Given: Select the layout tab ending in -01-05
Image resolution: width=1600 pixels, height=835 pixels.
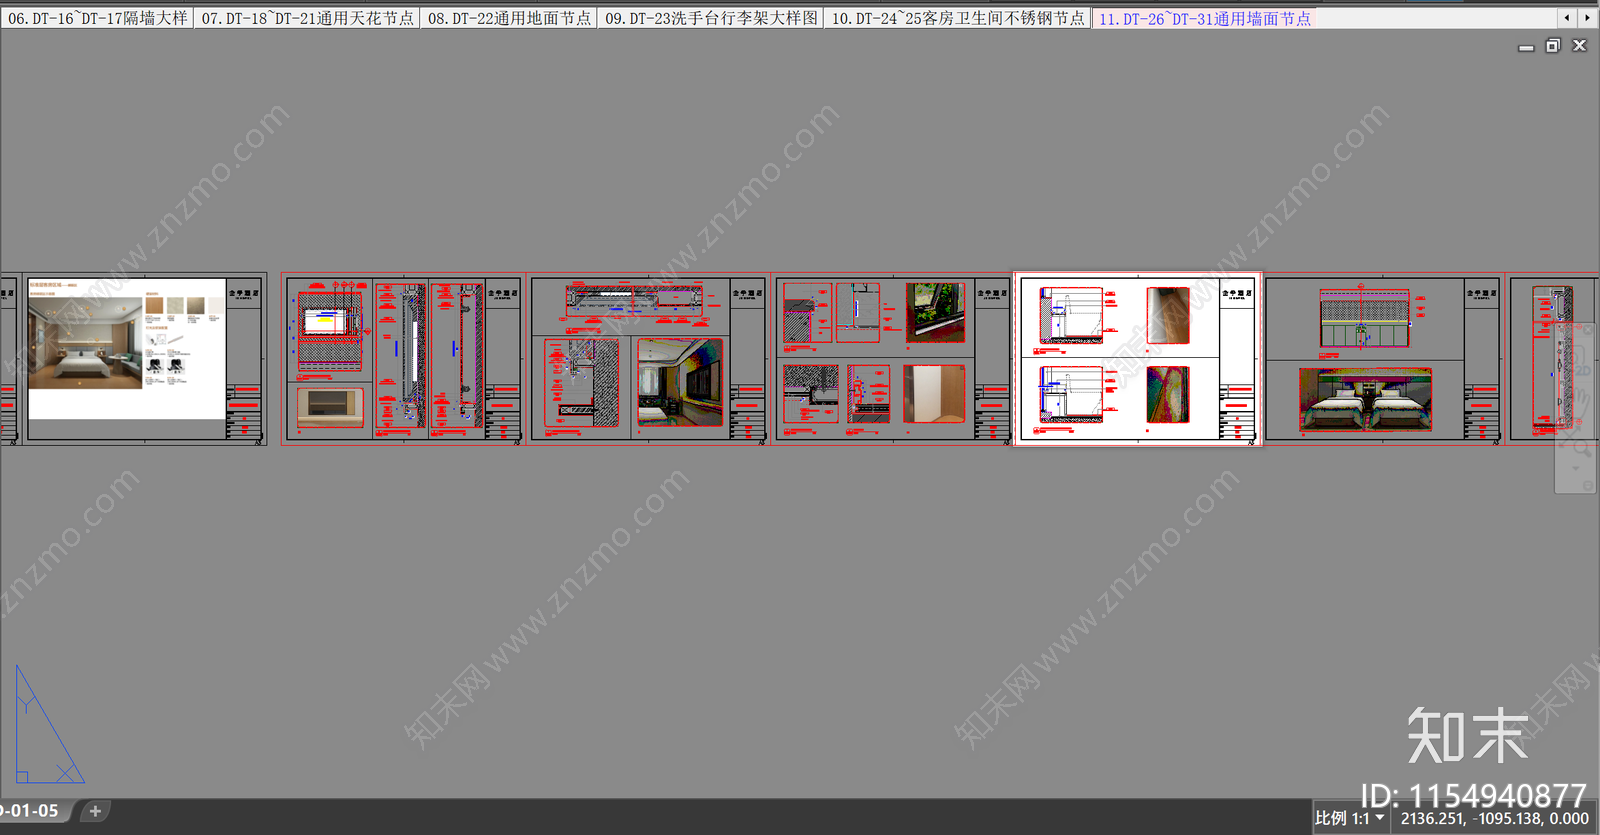Looking at the screenshot, I should [x=32, y=811].
